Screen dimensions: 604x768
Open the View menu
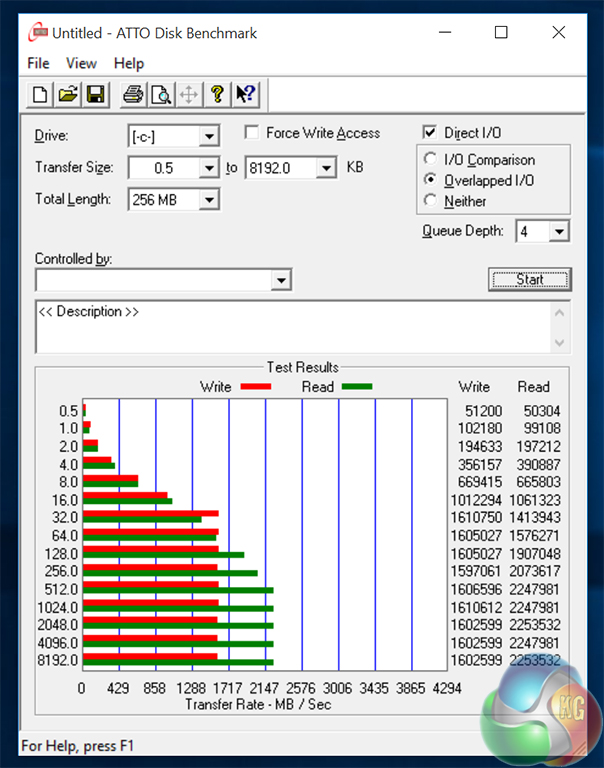[81, 63]
